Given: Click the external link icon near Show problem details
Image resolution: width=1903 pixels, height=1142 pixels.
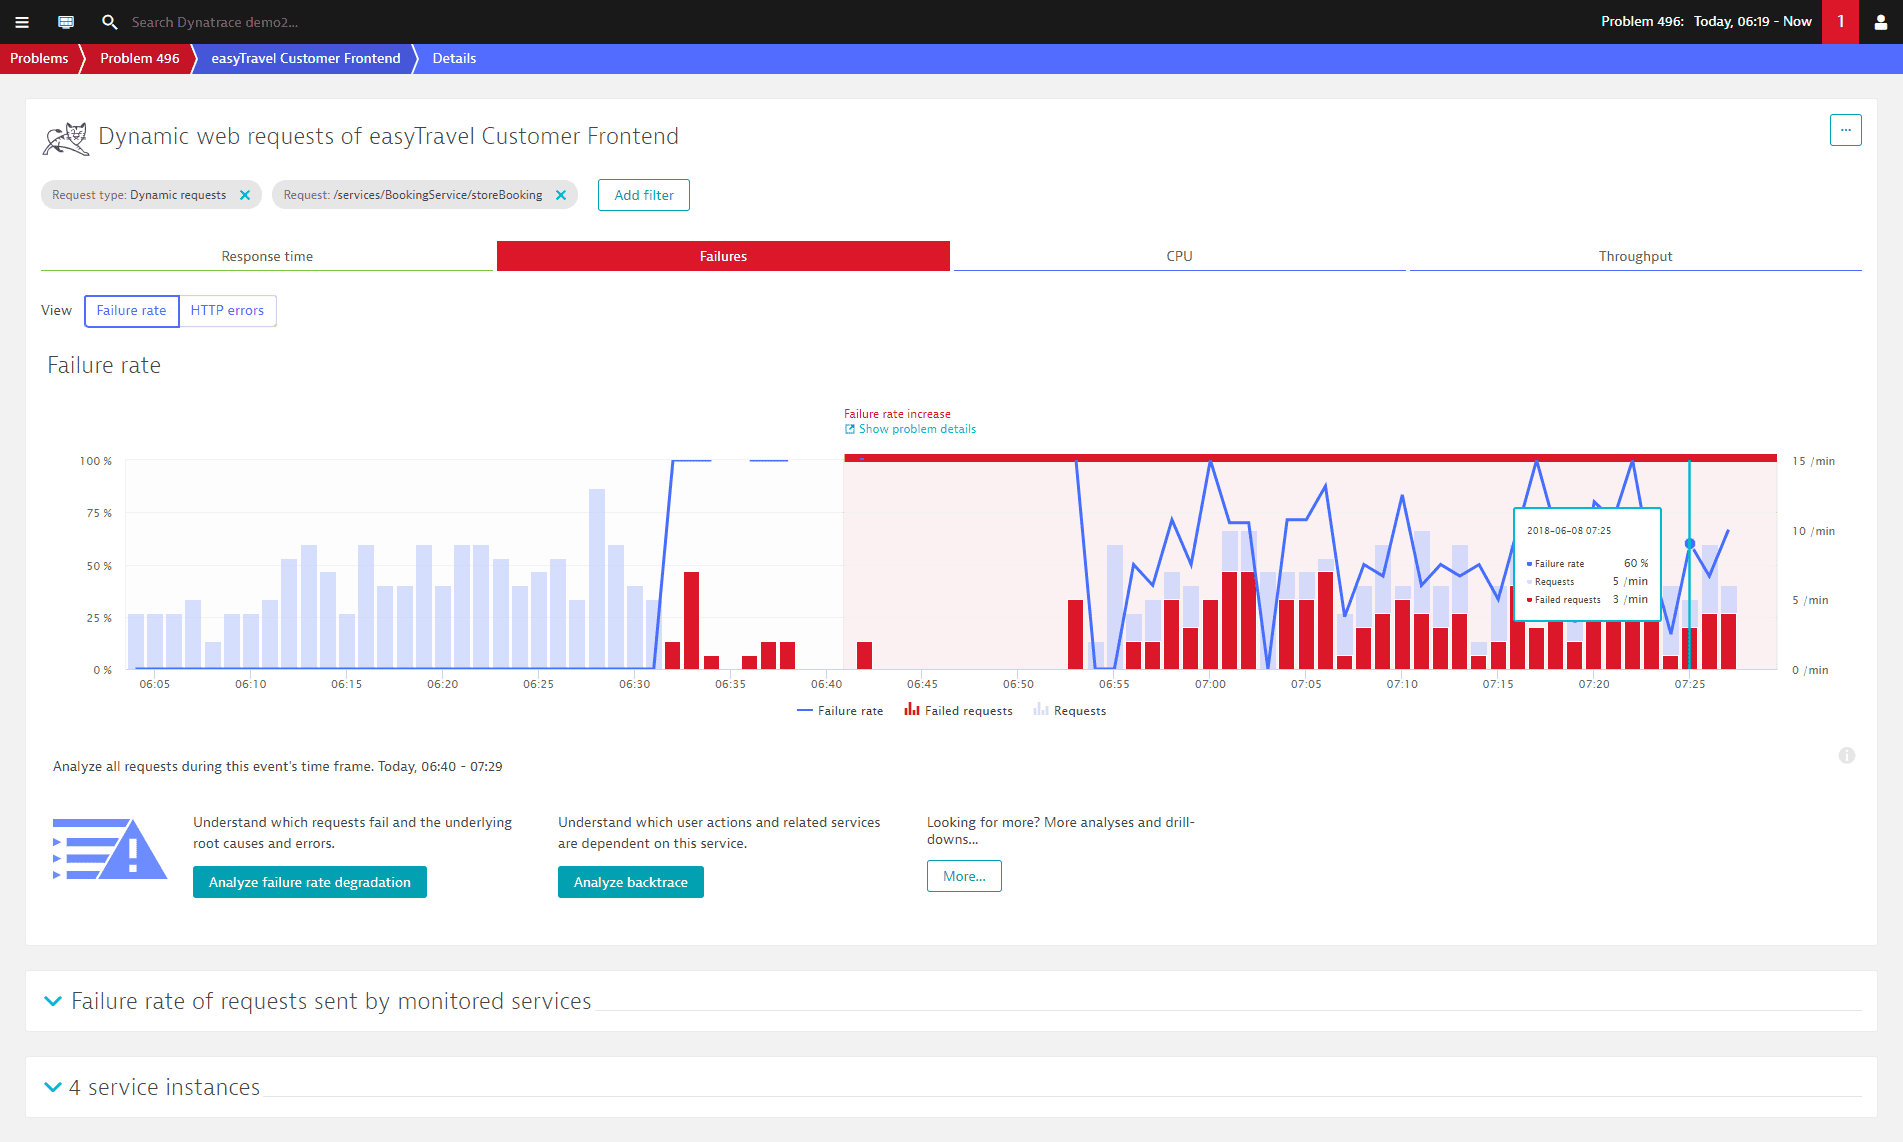Looking at the screenshot, I should pos(850,429).
